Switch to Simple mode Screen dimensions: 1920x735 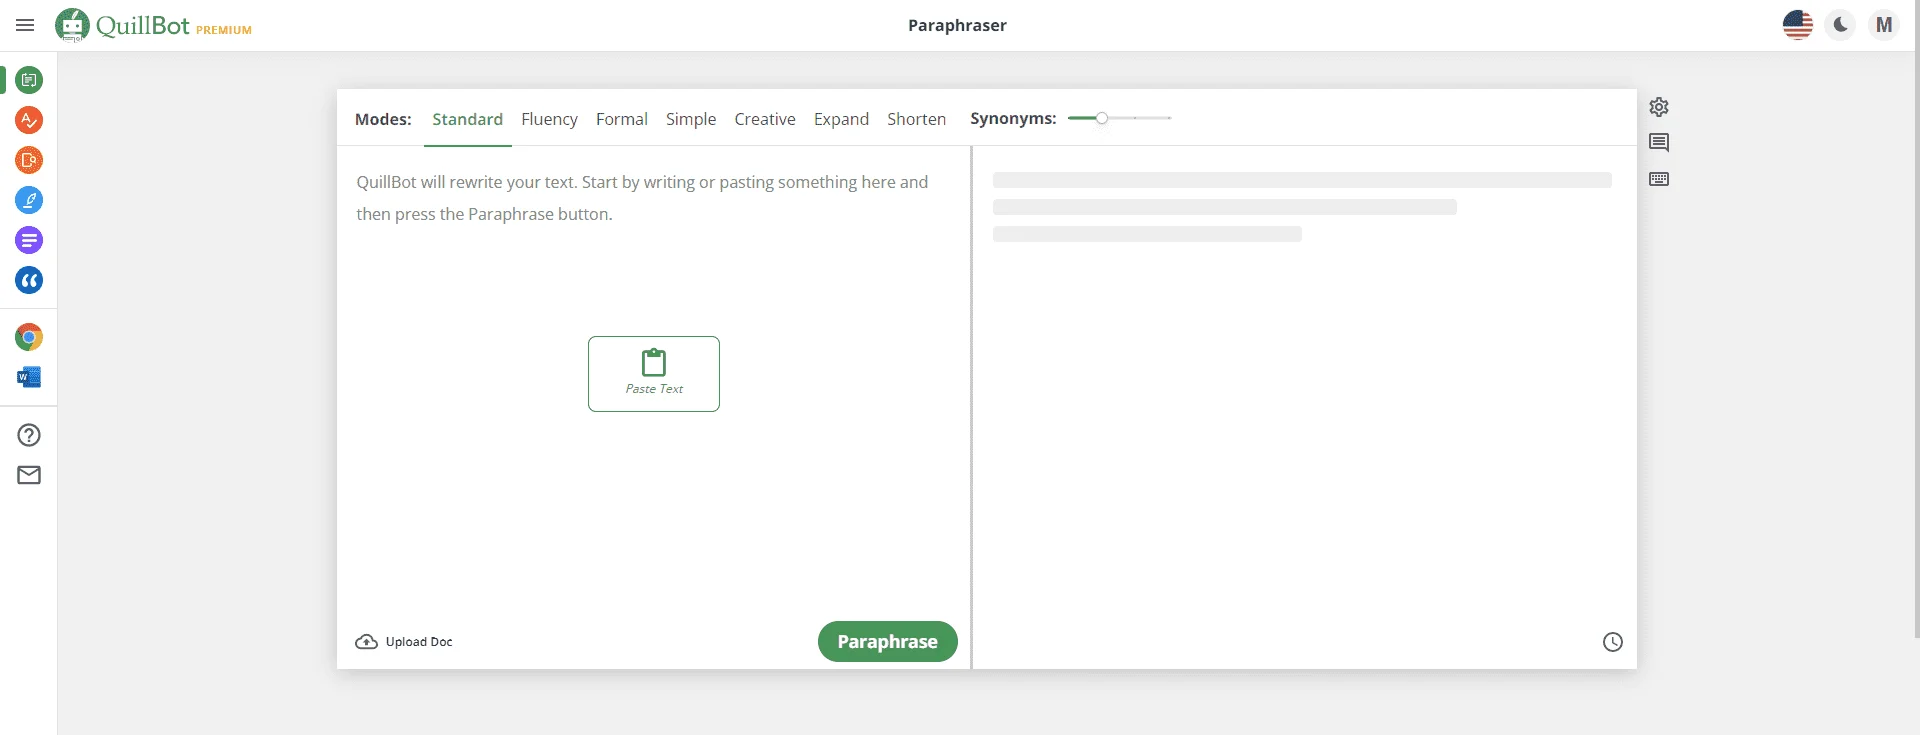(691, 119)
